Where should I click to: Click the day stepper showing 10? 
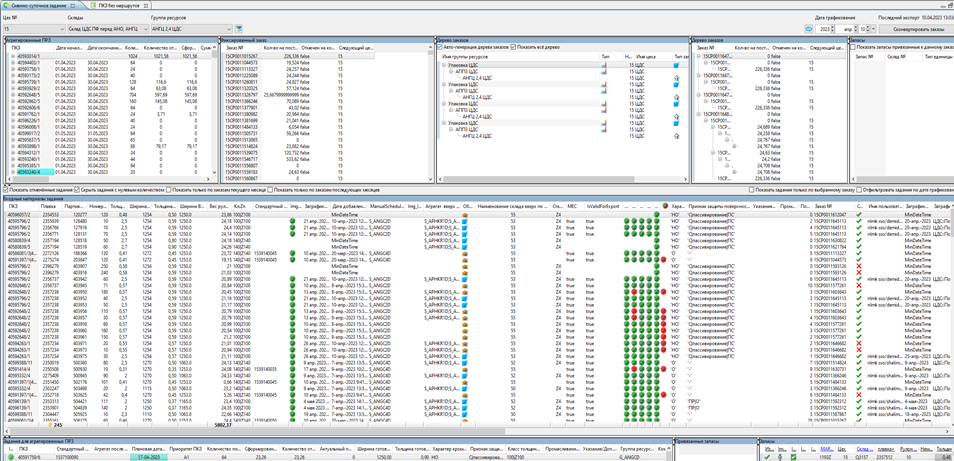coord(868,29)
